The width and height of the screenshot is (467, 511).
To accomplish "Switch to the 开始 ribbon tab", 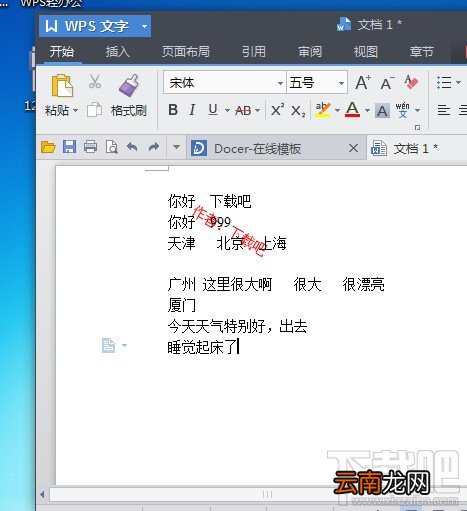I will pos(62,52).
